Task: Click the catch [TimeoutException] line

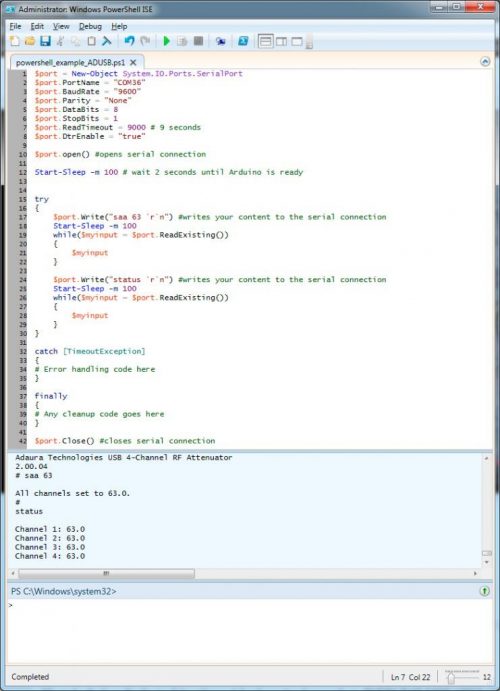Action: (x=90, y=351)
